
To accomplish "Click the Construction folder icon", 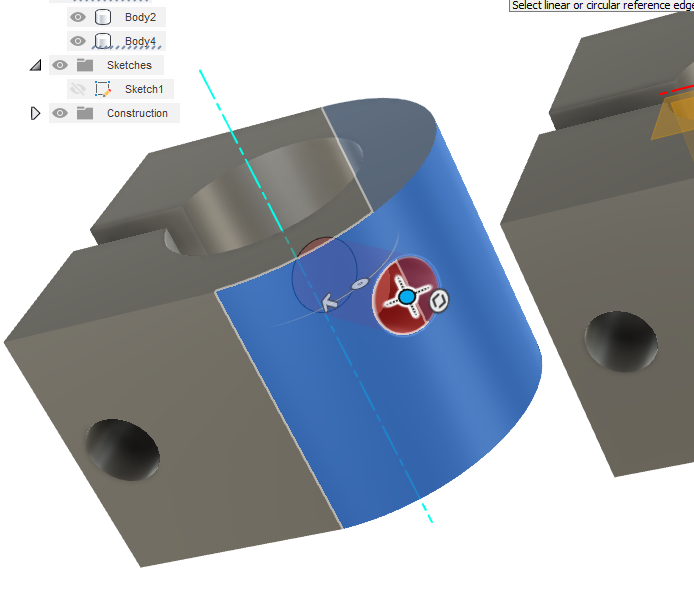I will coord(85,113).
